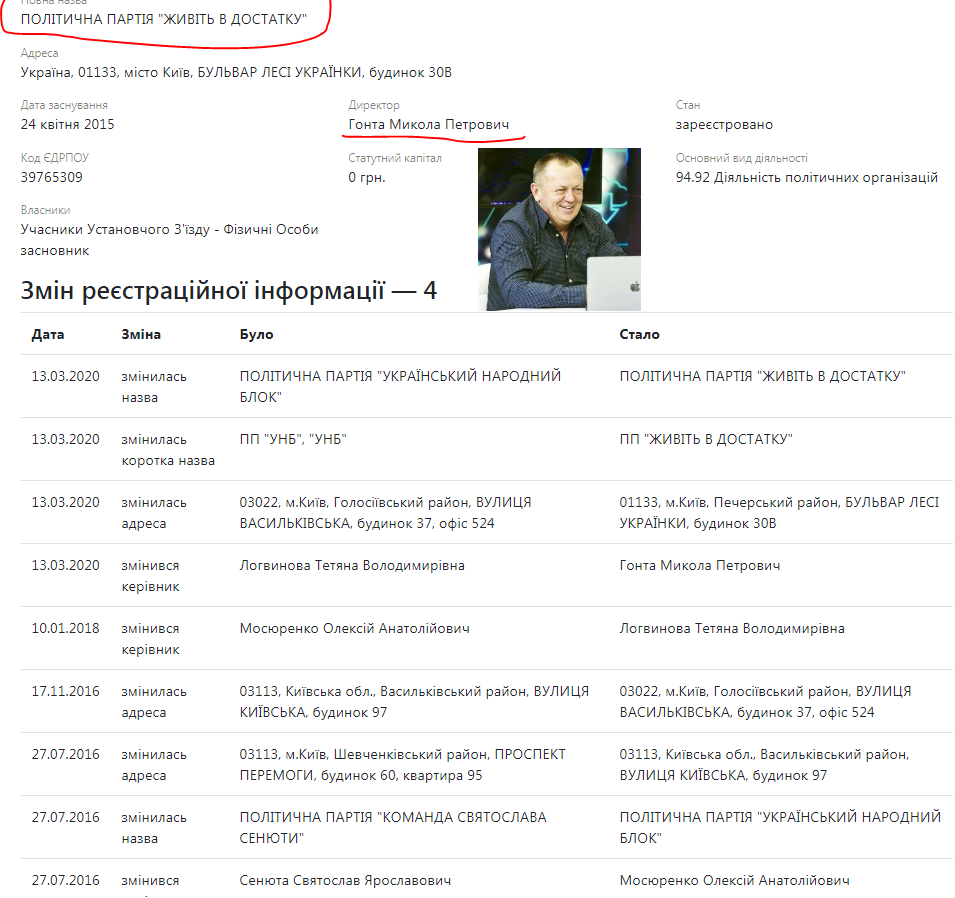Click the photo of the smiling man
The height and width of the screenshot is (898, 955).
(559, 229)
